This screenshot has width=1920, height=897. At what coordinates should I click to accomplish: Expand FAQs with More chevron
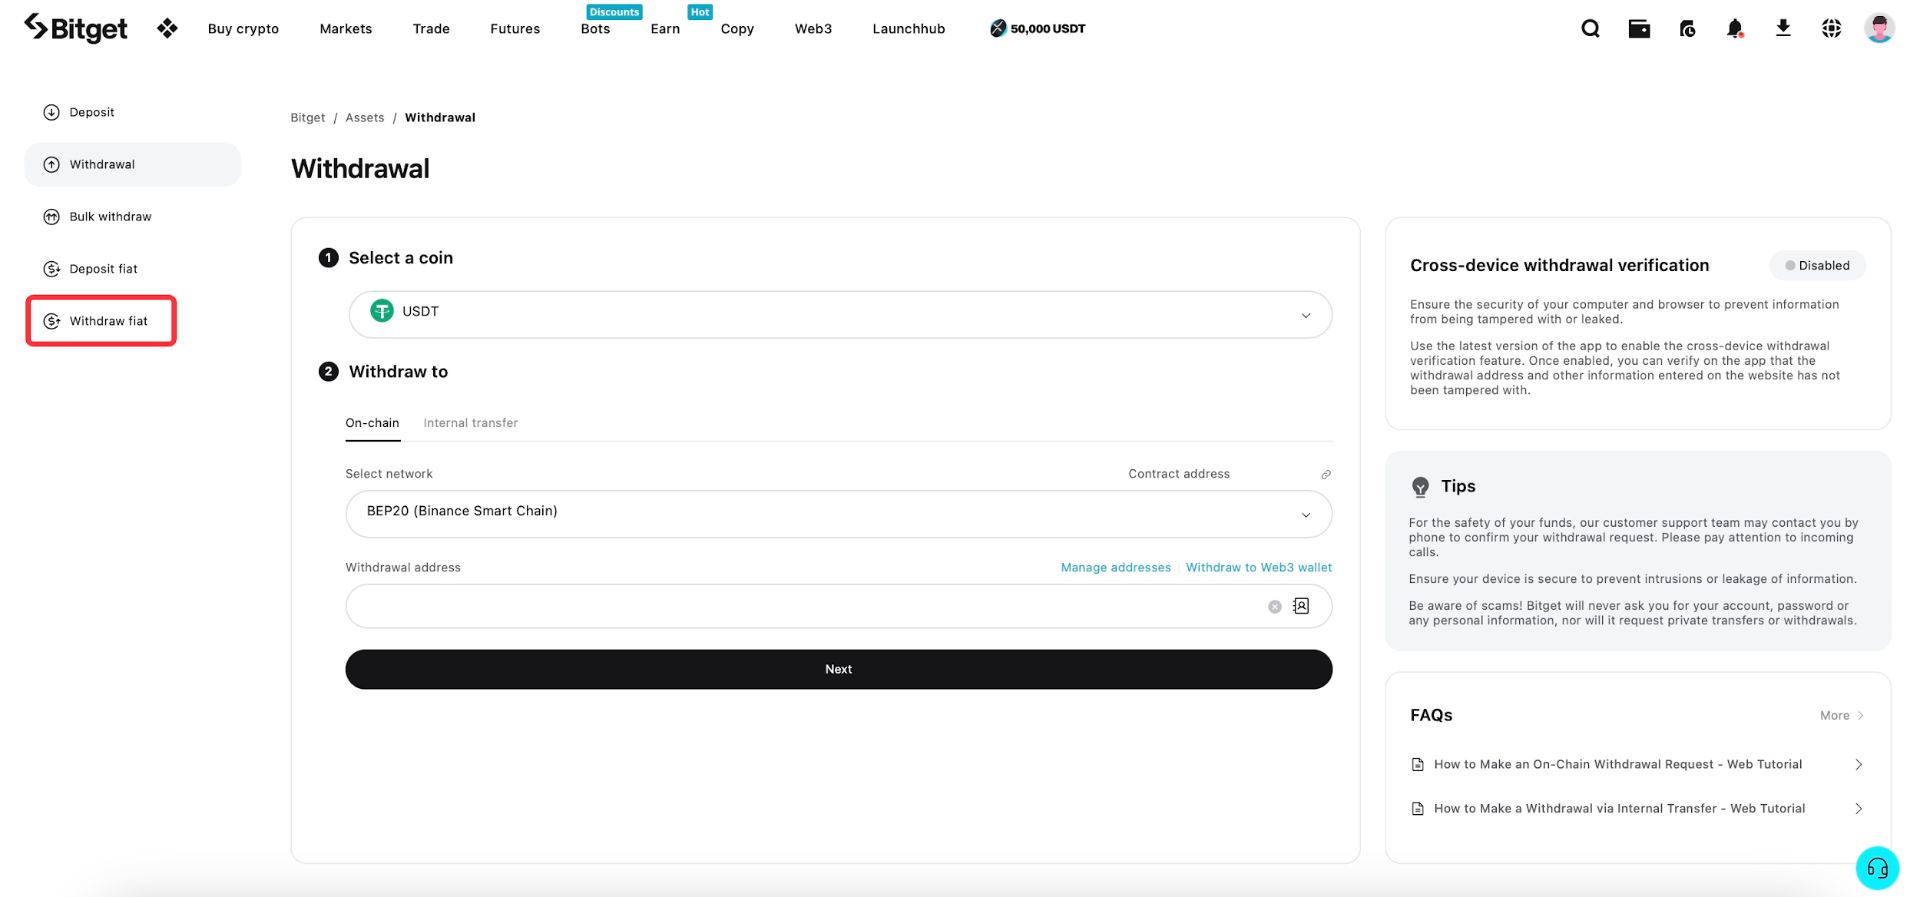[1860, 716]
